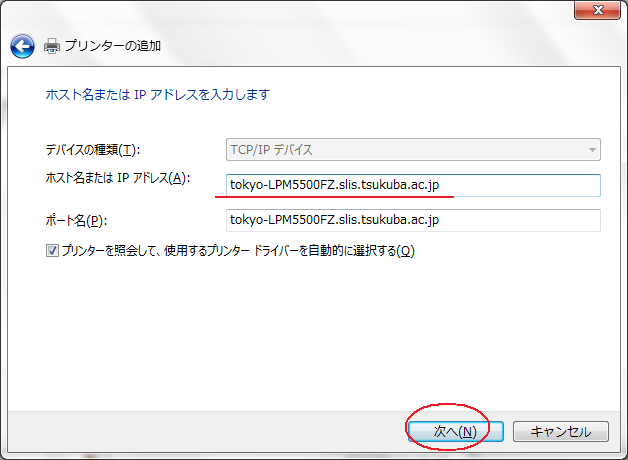628x460 pixels.
Task: Click the heading ホスト名または IP アドレスを入力します
Action: (x=158, y=95)
